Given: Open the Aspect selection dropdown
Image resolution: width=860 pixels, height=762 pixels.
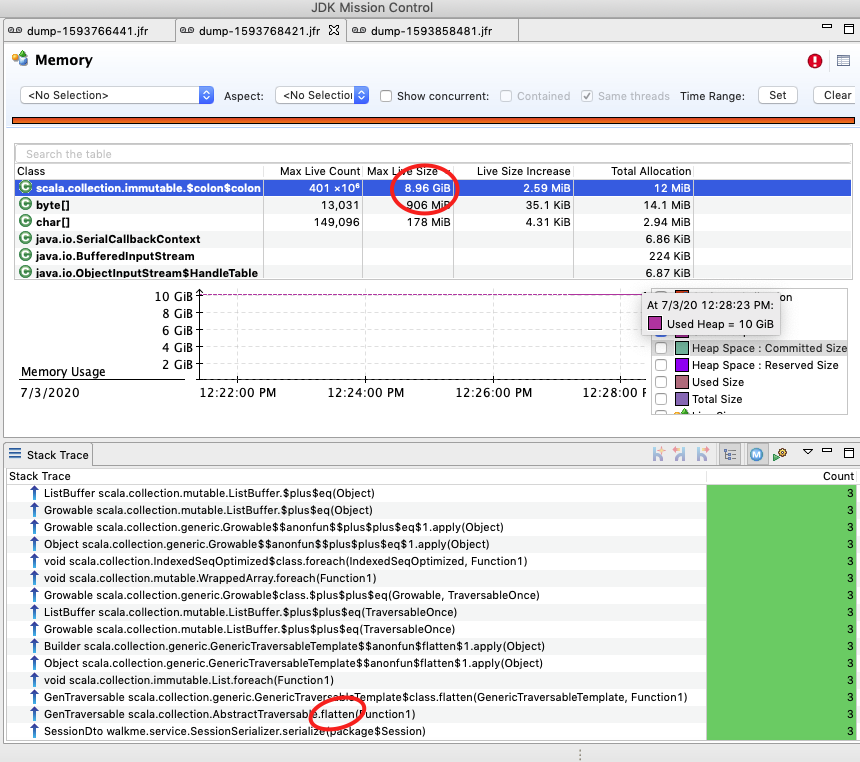Looking at the screenshot, I should (x=321, y=95).
